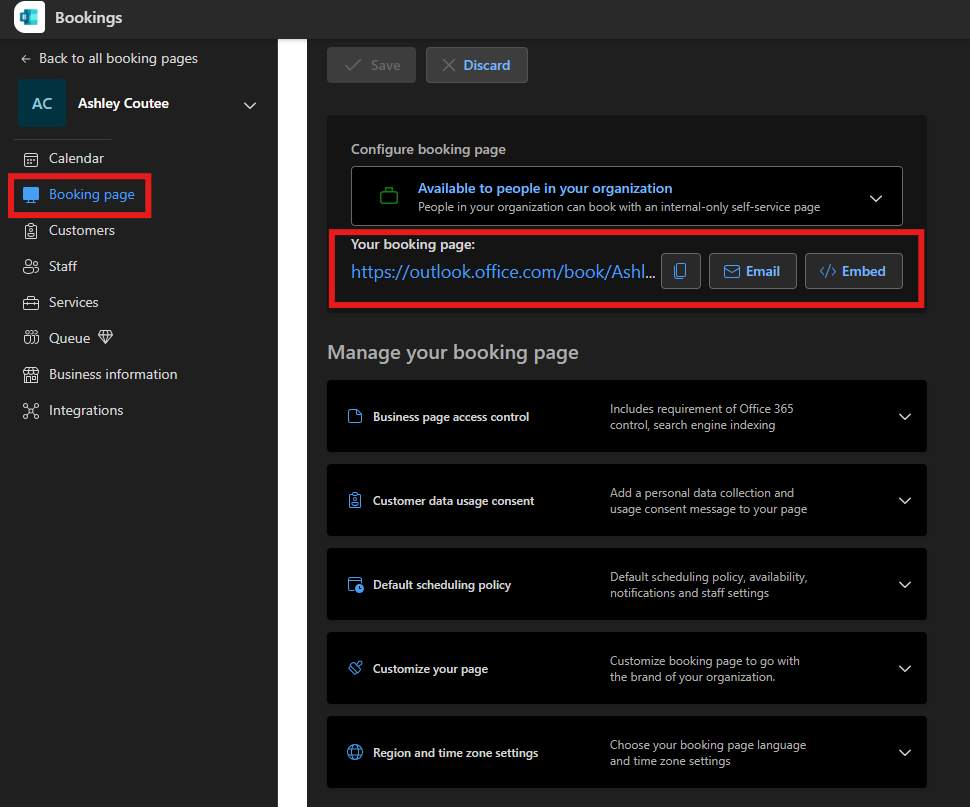Viewport: 970px width, 807px height.
Task: Select Booking page in the left navigation
Action: [x=92, y=194]
